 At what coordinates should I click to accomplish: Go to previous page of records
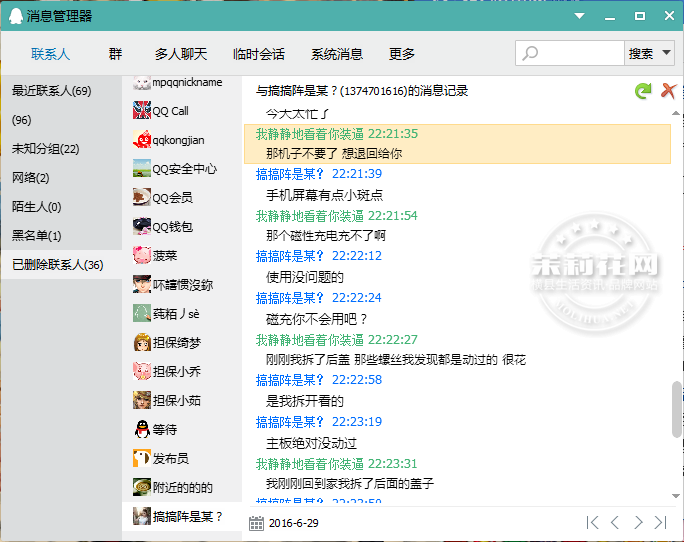click(x=615, y=522)
